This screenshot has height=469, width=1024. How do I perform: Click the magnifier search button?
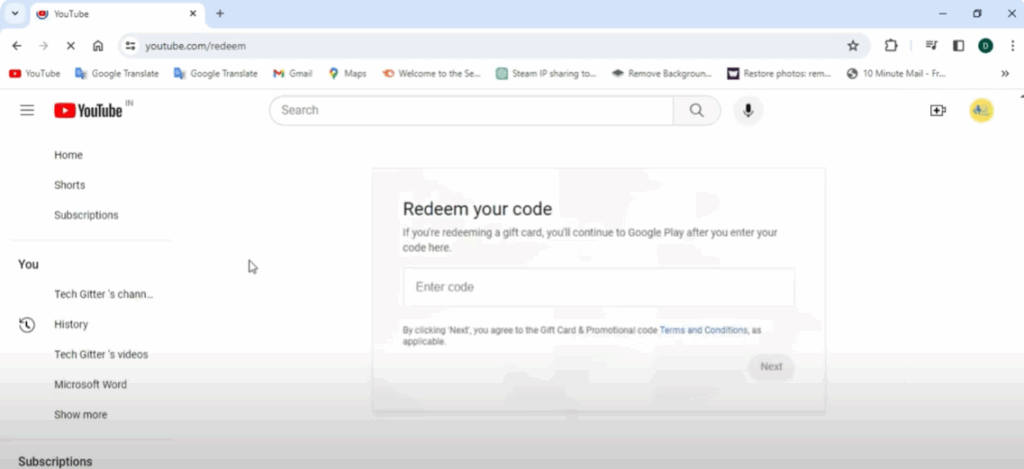(x=697, y=110)
